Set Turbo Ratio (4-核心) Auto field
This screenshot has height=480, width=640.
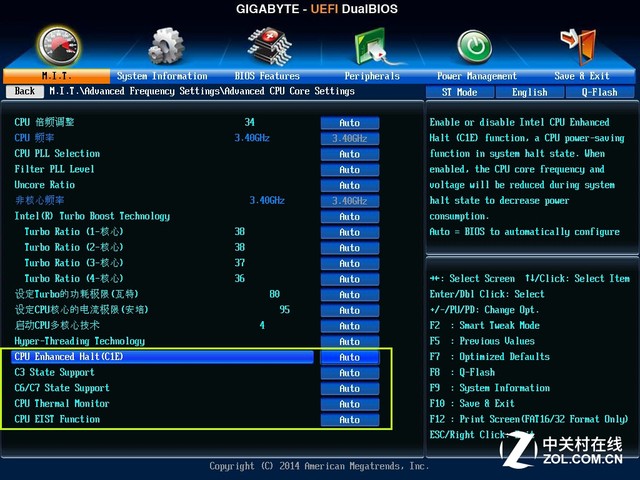pos(350,279)
